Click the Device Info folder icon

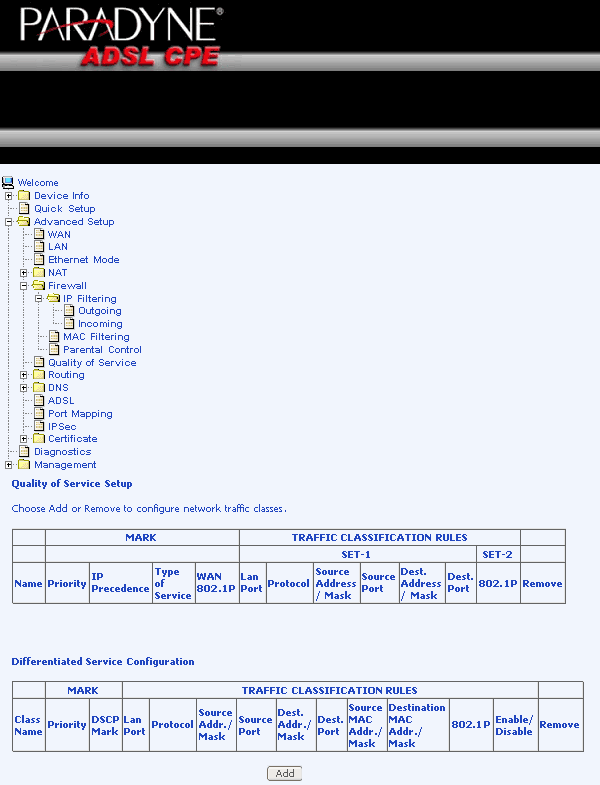tap(24, 195)
